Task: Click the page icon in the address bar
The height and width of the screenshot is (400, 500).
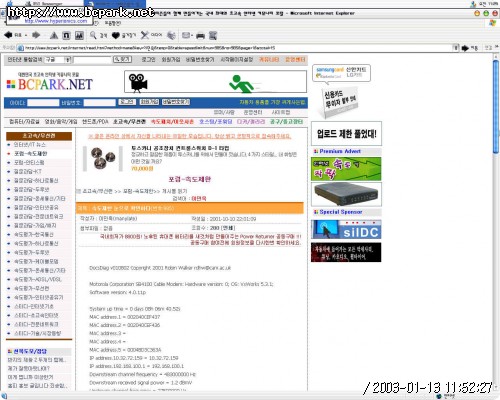Action: coord(20,48)
